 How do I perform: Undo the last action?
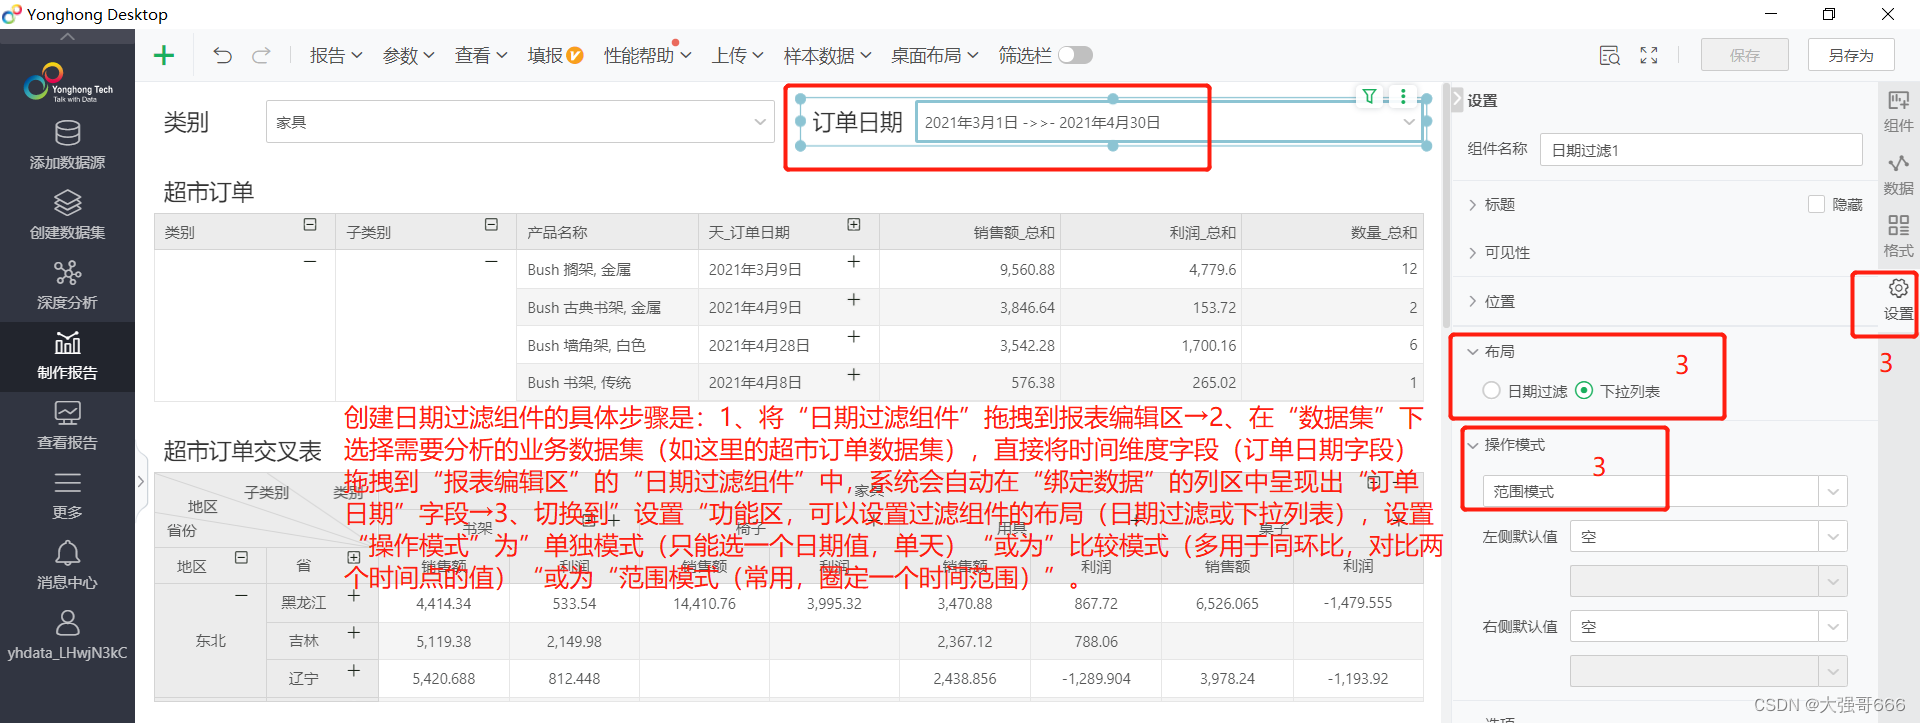pyautogui.click(x=222, y=55)
